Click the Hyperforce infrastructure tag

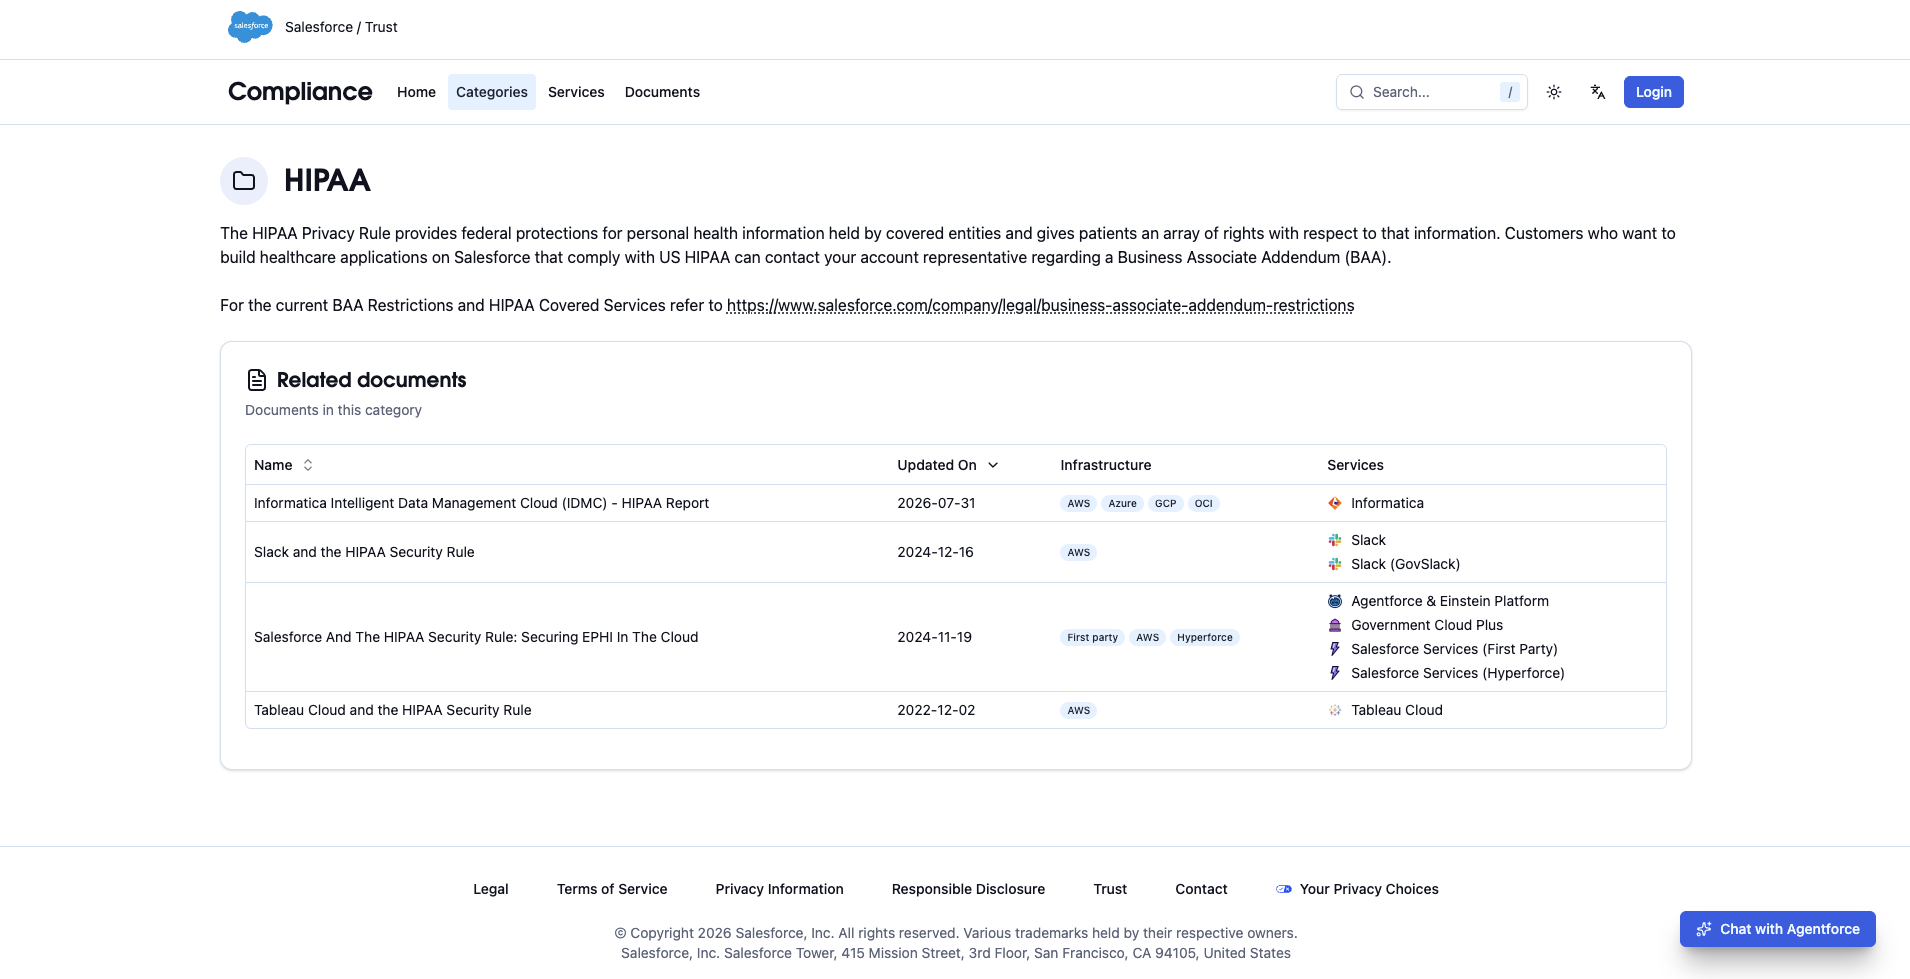coord(1205,637)
